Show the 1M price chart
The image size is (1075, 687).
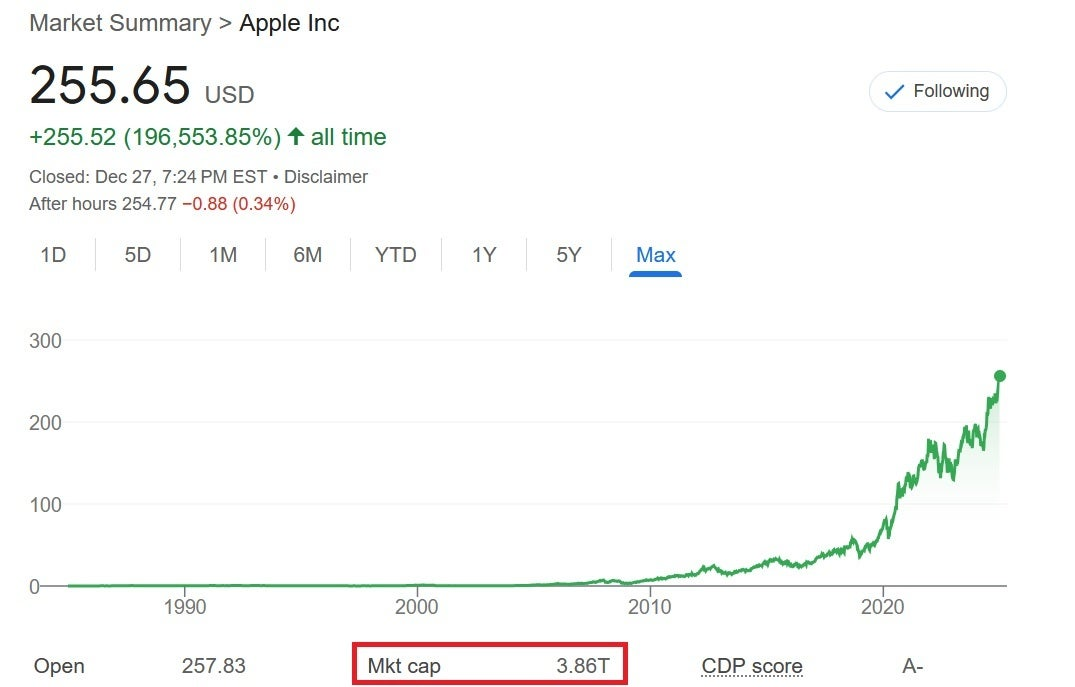coord(223,255)
